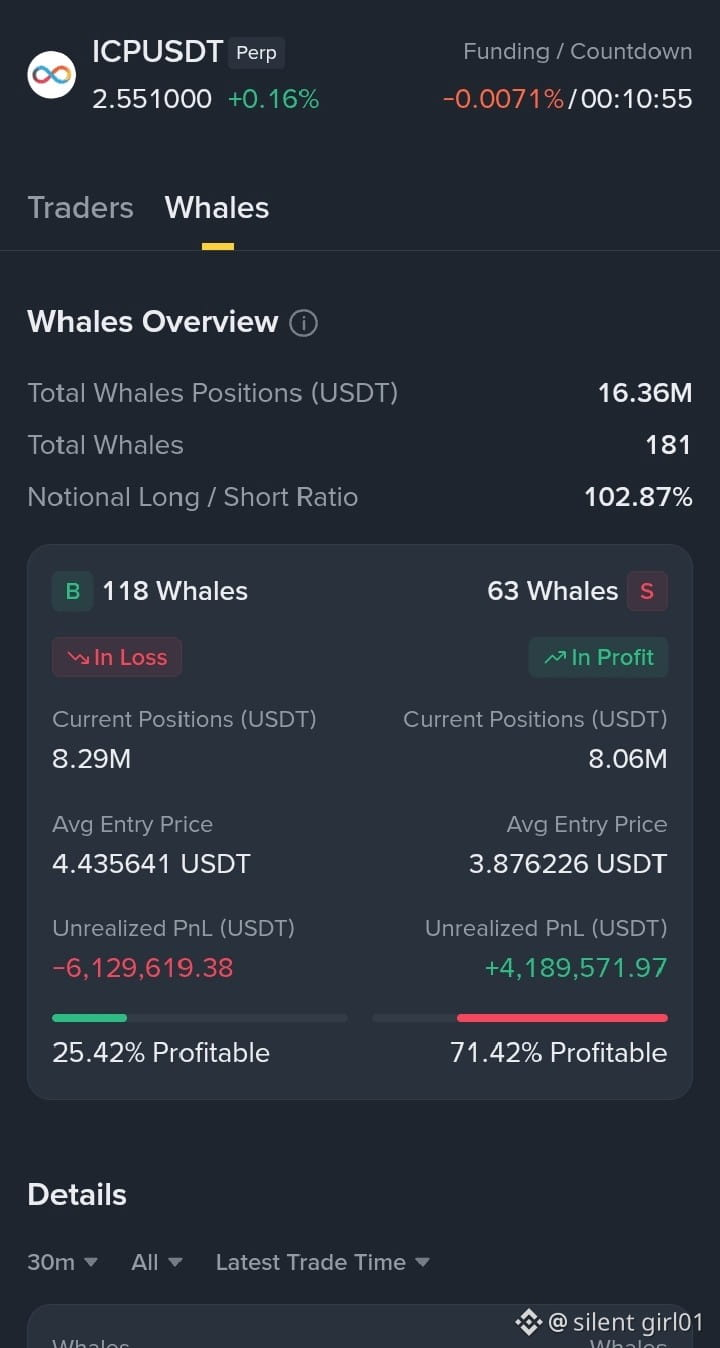Tap the 71.42% Profitable red bar
This screenshot has width=720, height=1348.
click(562, 1018)
